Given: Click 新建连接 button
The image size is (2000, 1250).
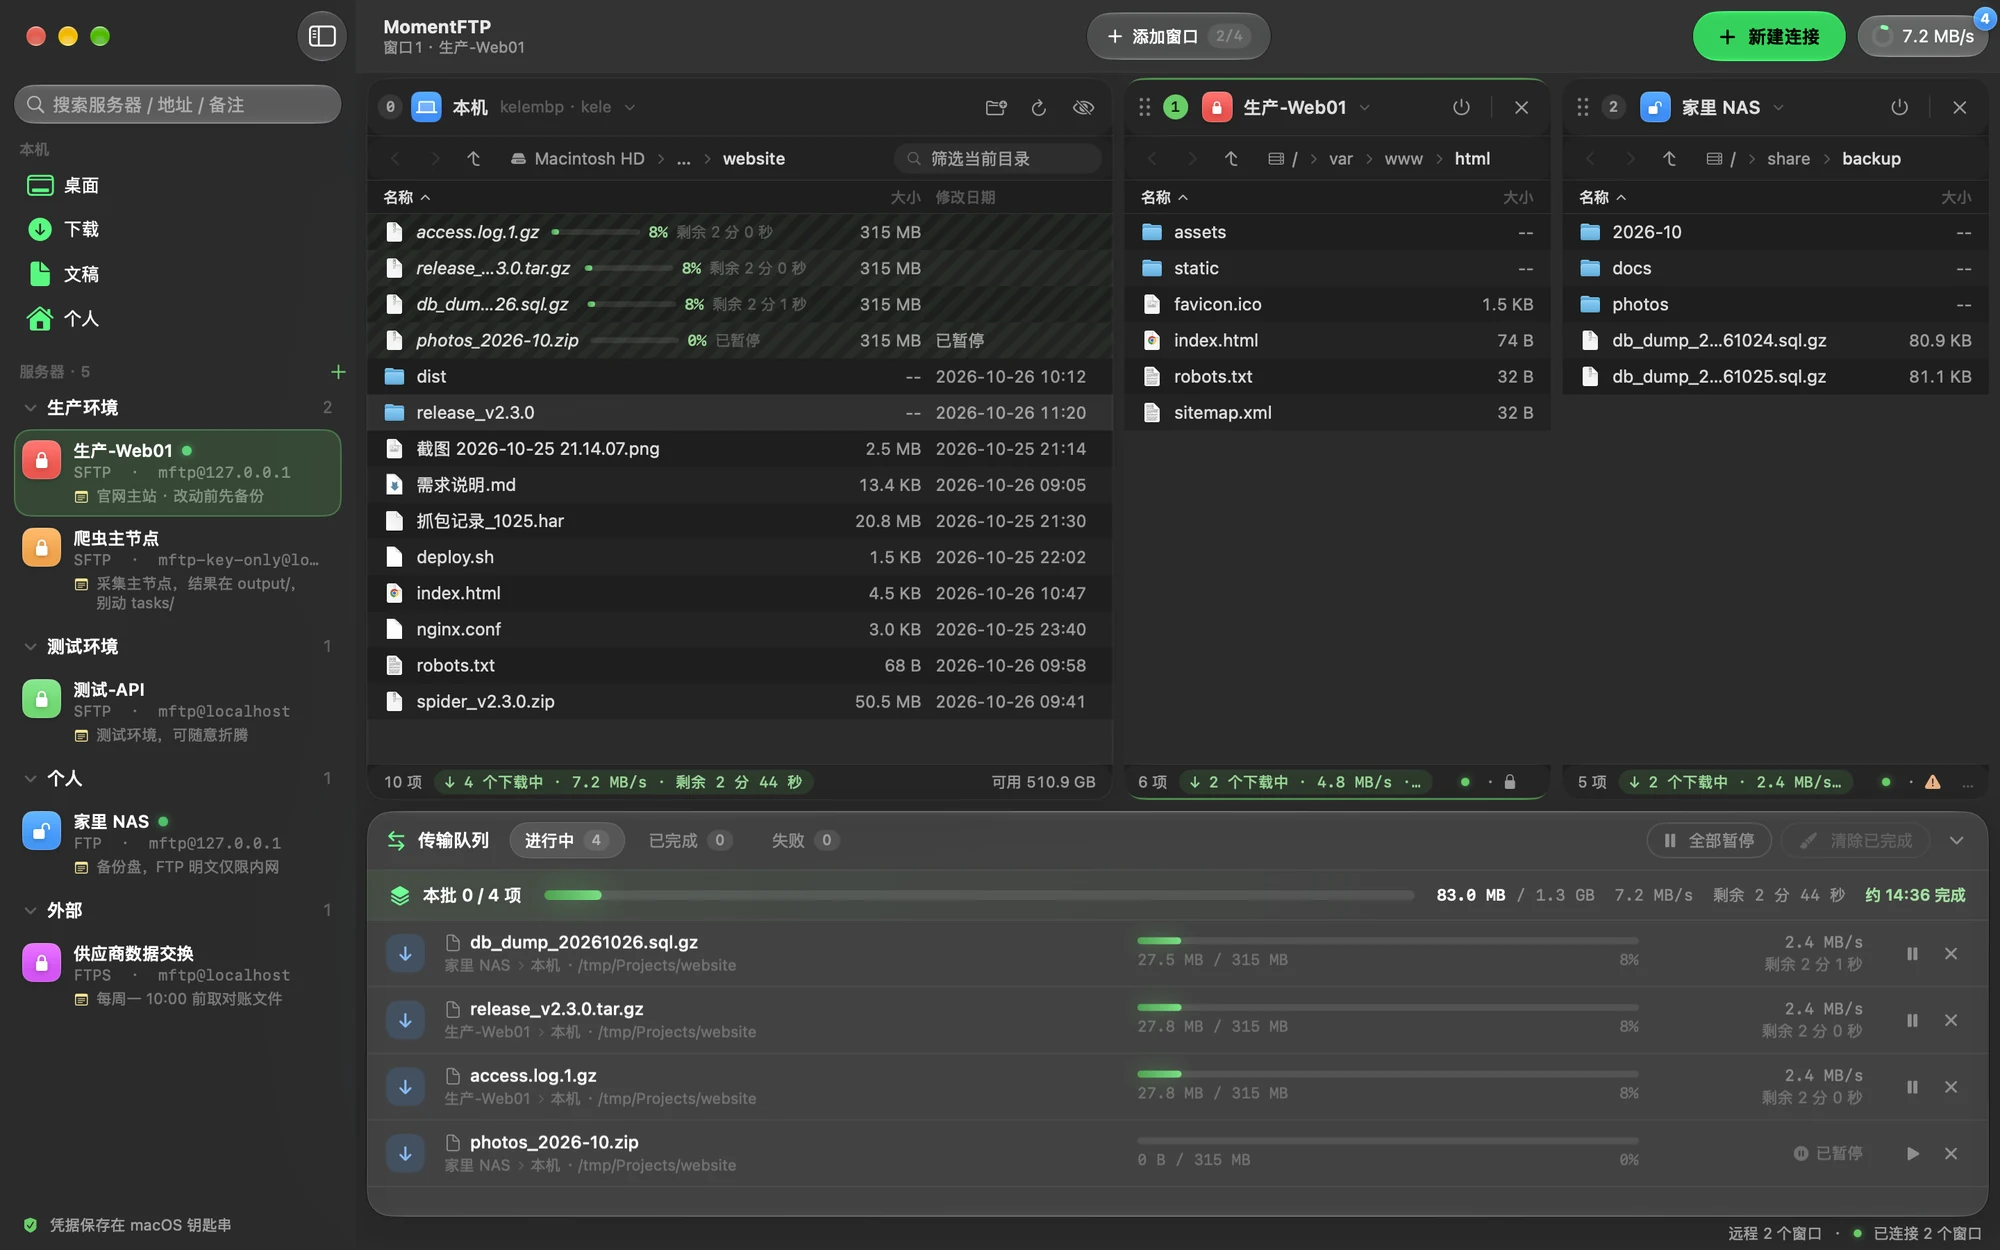Looking at the screenshot, I should pyautogui.click(x=1768, y=36).
